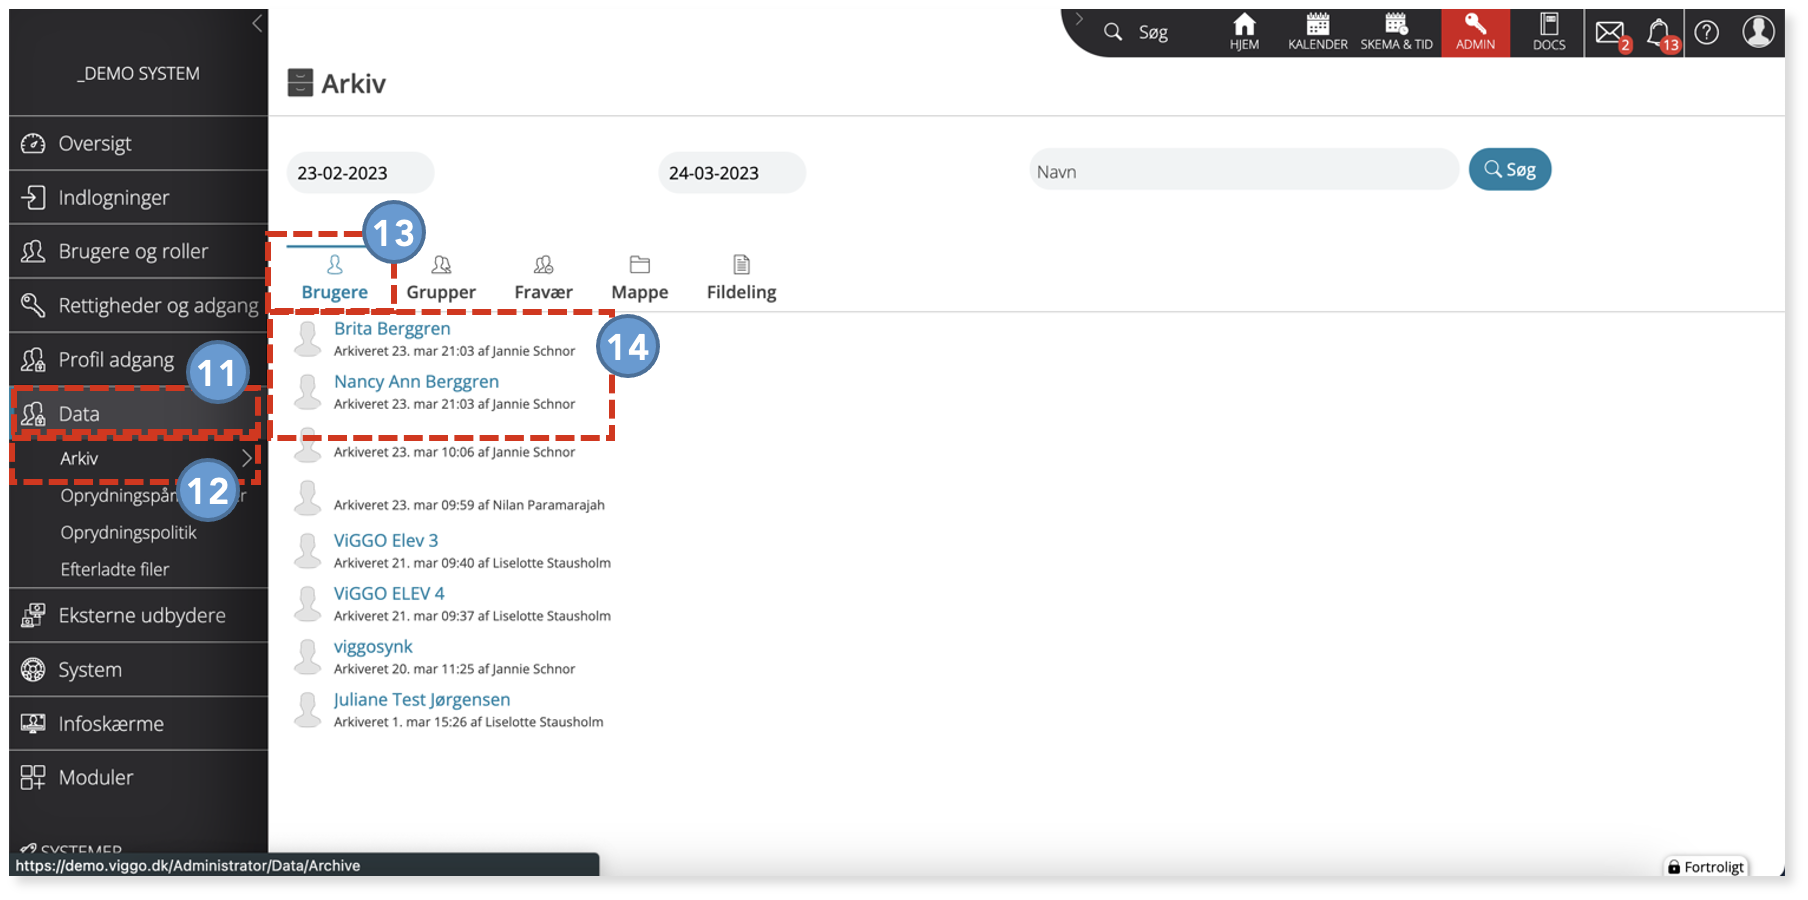Collapse the sidebar with the top chevron

click(x=257, y=23)
